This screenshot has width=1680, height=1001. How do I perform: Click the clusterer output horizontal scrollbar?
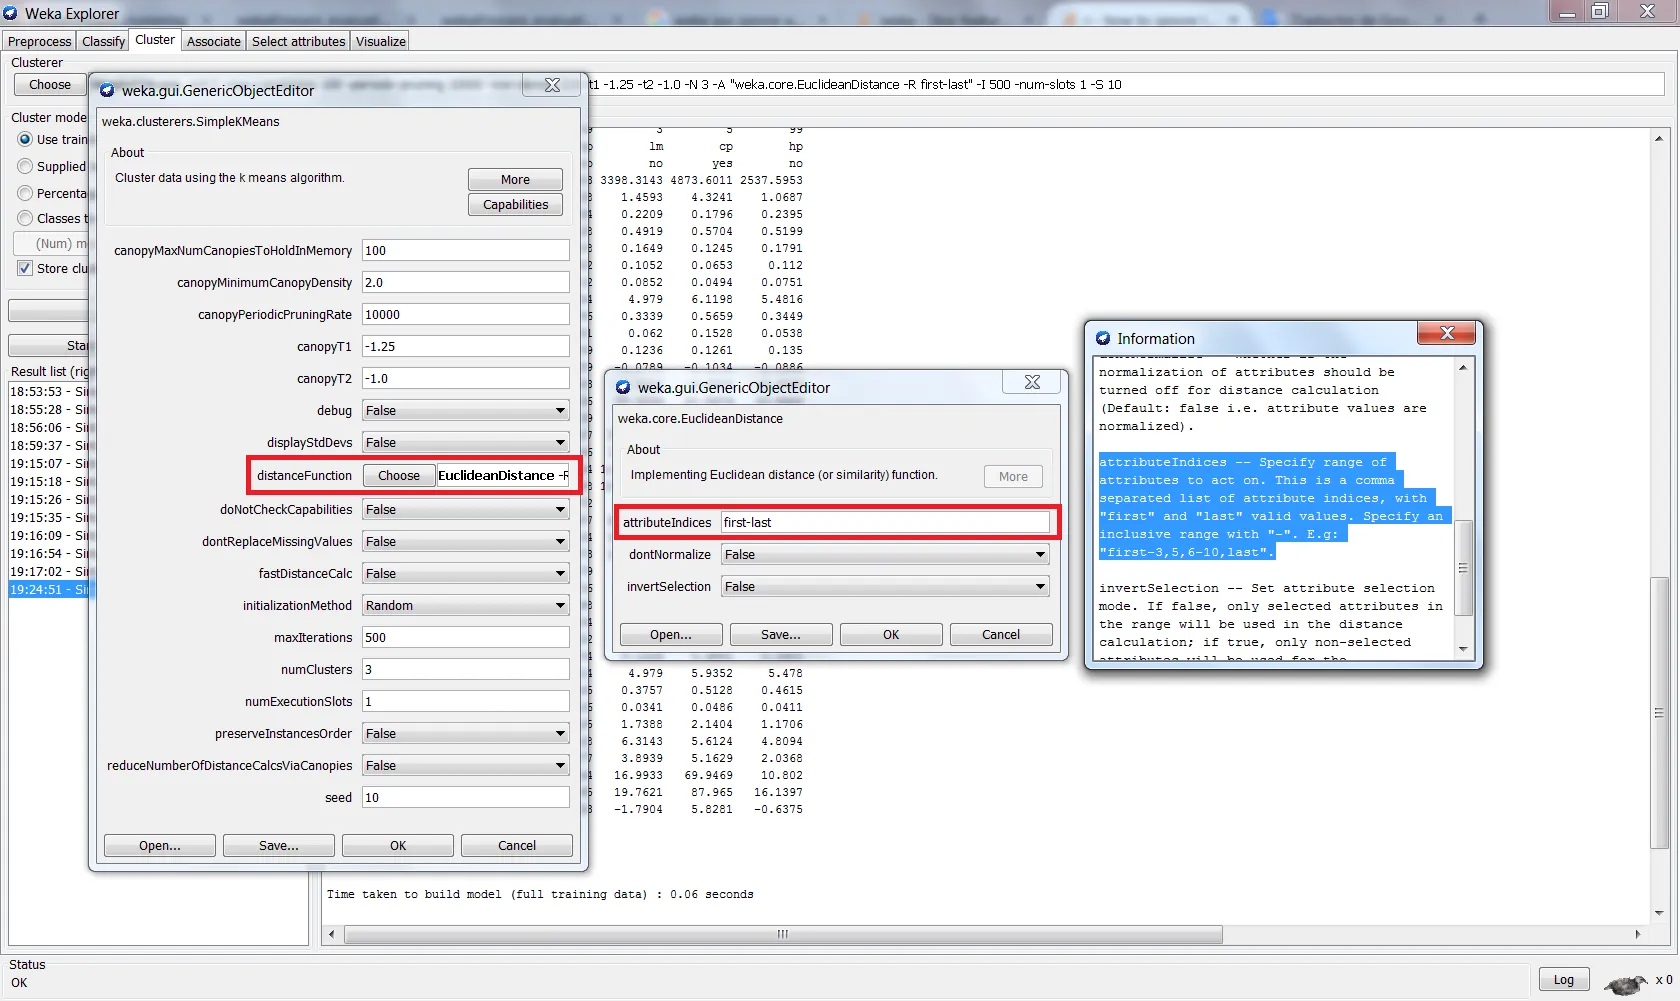tap(783, 934)
